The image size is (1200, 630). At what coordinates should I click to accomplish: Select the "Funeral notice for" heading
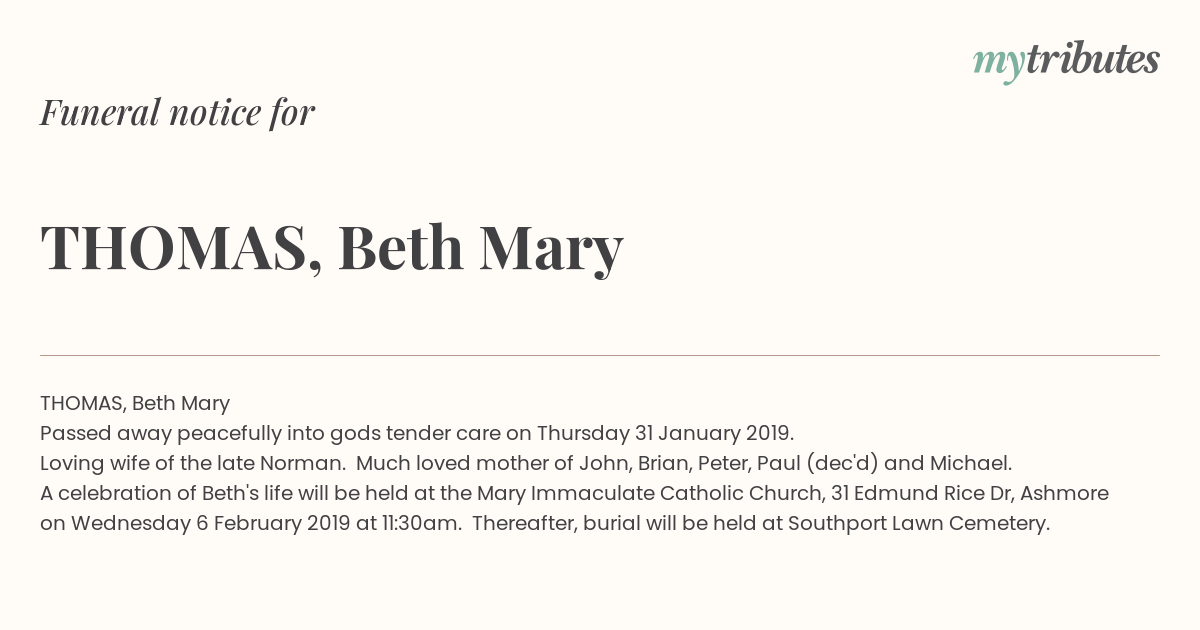pos(177,113)
